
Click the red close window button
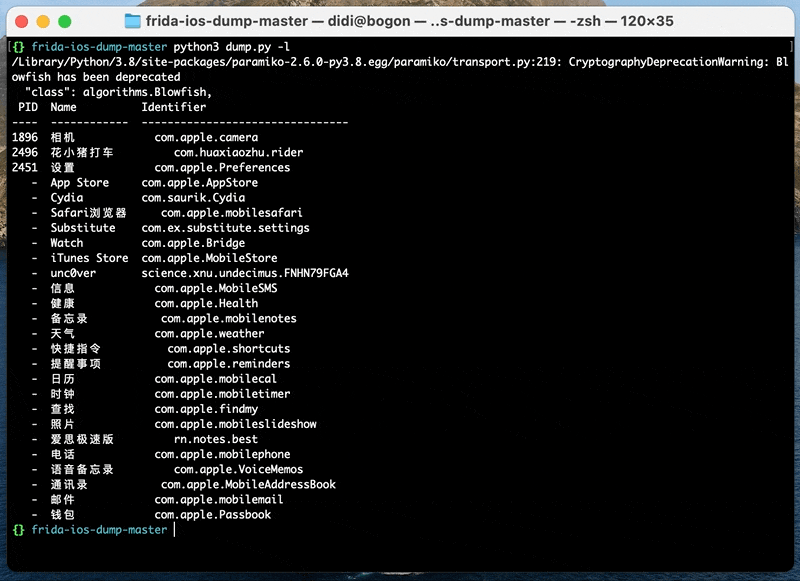(x=21, y=21)
